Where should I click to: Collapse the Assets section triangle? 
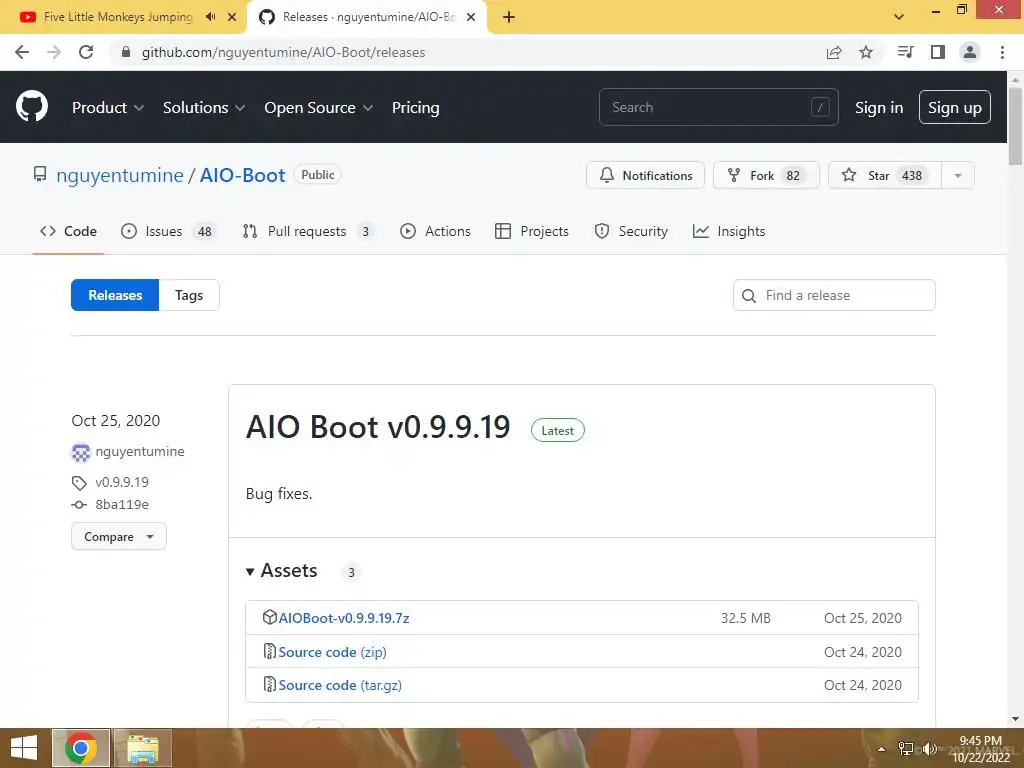point(249,571)
